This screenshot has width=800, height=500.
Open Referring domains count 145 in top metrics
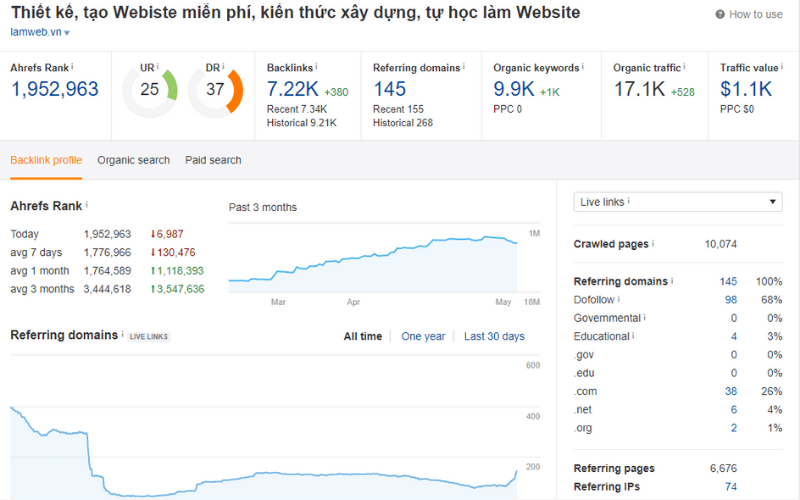[390, 89]
